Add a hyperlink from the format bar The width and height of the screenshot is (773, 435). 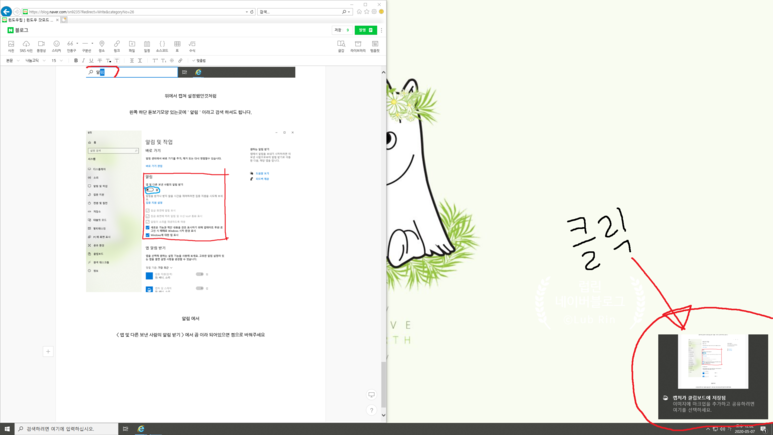pyautogui.click(x=180, y=61)
